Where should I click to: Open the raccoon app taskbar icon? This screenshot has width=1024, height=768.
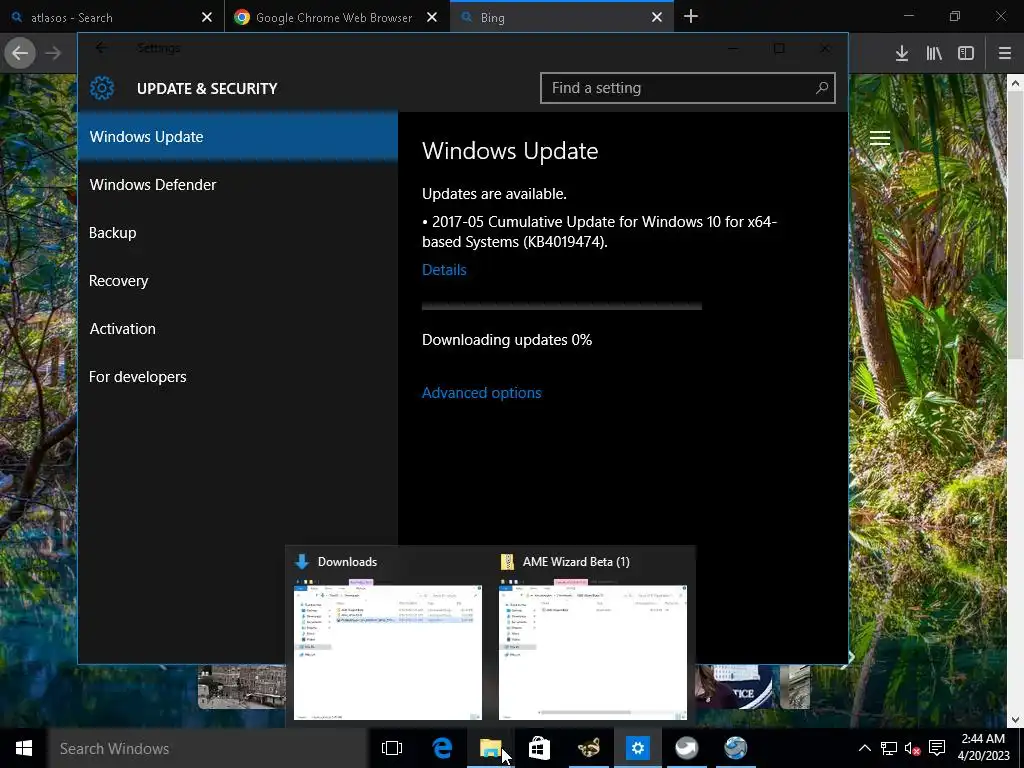coord(588,748)
